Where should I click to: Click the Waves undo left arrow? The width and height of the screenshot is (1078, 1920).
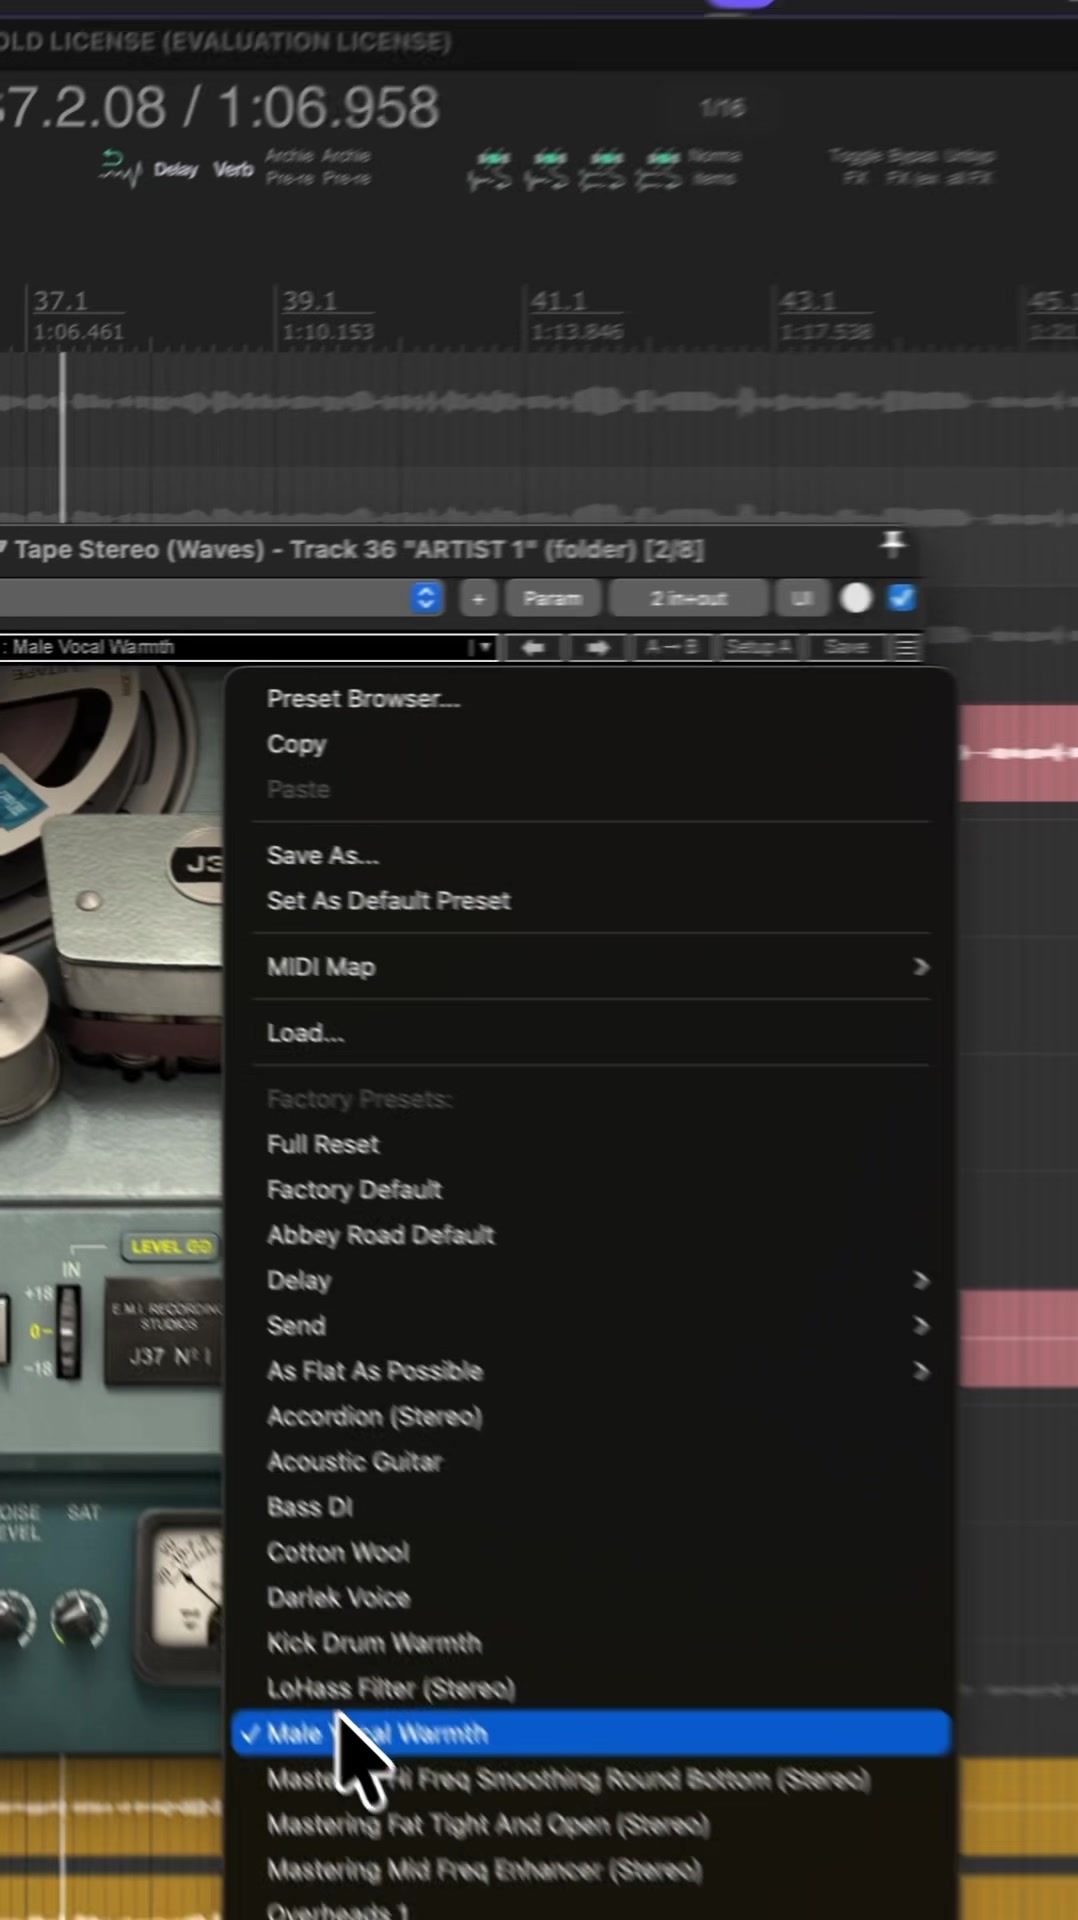[533, 647]
